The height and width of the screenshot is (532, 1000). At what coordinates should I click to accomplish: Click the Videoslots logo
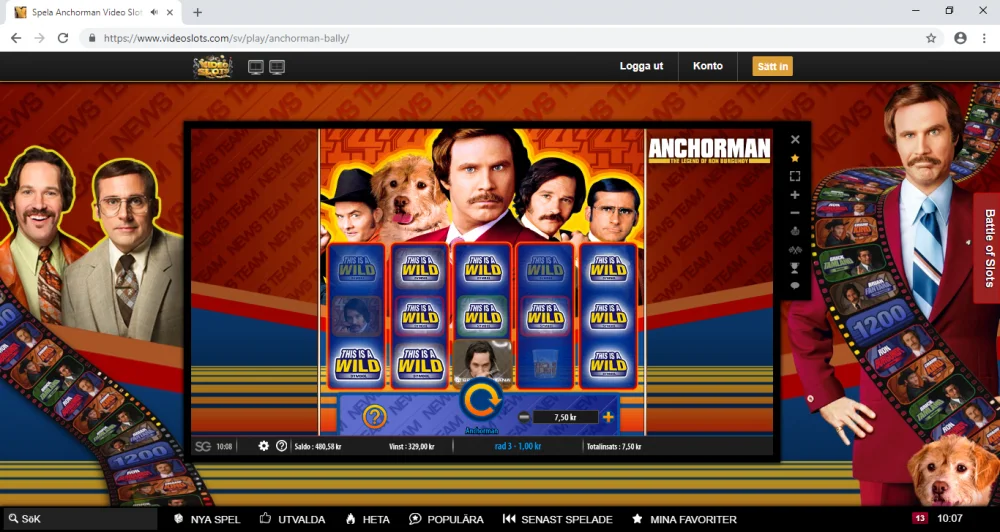[x=213, y=66]
